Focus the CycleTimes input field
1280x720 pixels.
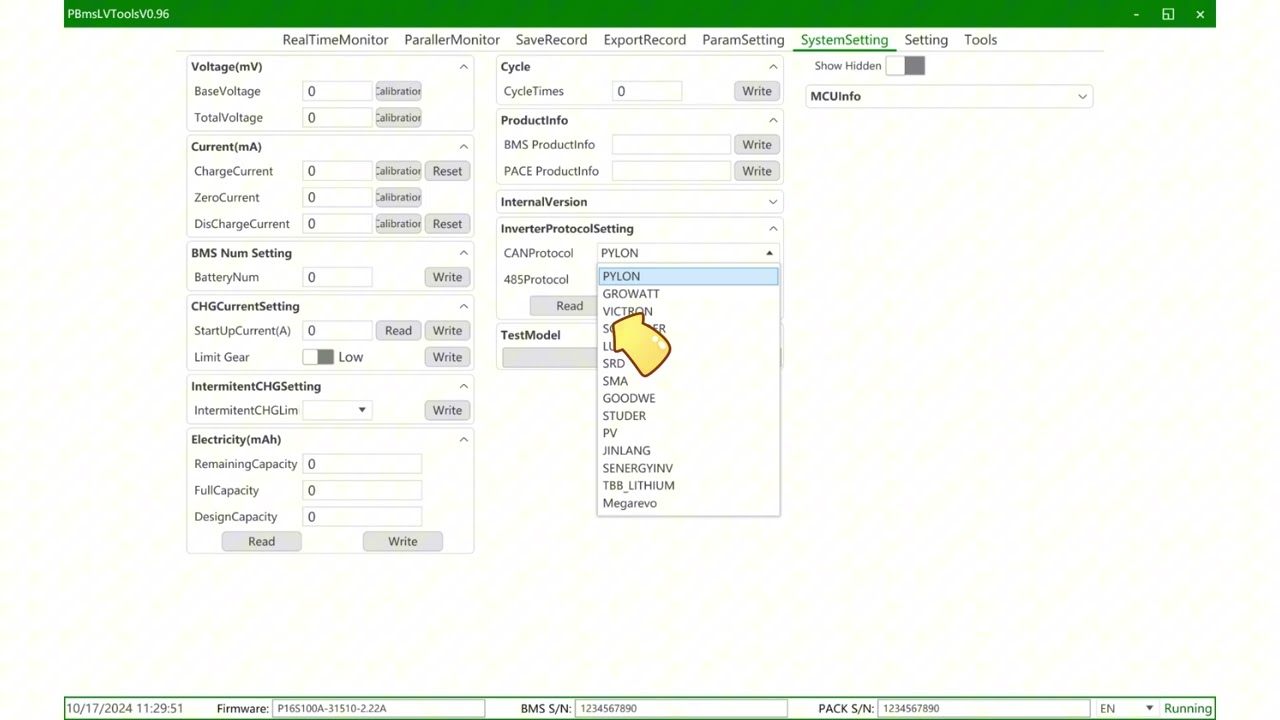click(647, 91)
